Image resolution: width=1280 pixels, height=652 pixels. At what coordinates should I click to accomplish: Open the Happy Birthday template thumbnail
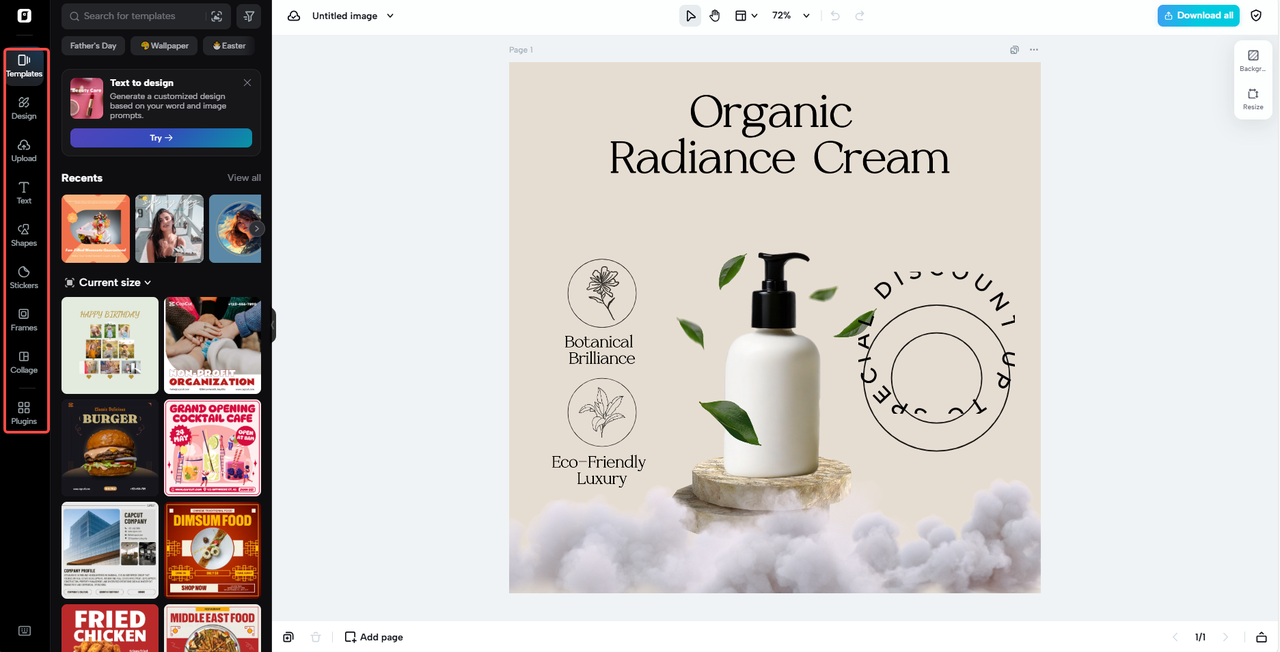click(x=110, y=345)
